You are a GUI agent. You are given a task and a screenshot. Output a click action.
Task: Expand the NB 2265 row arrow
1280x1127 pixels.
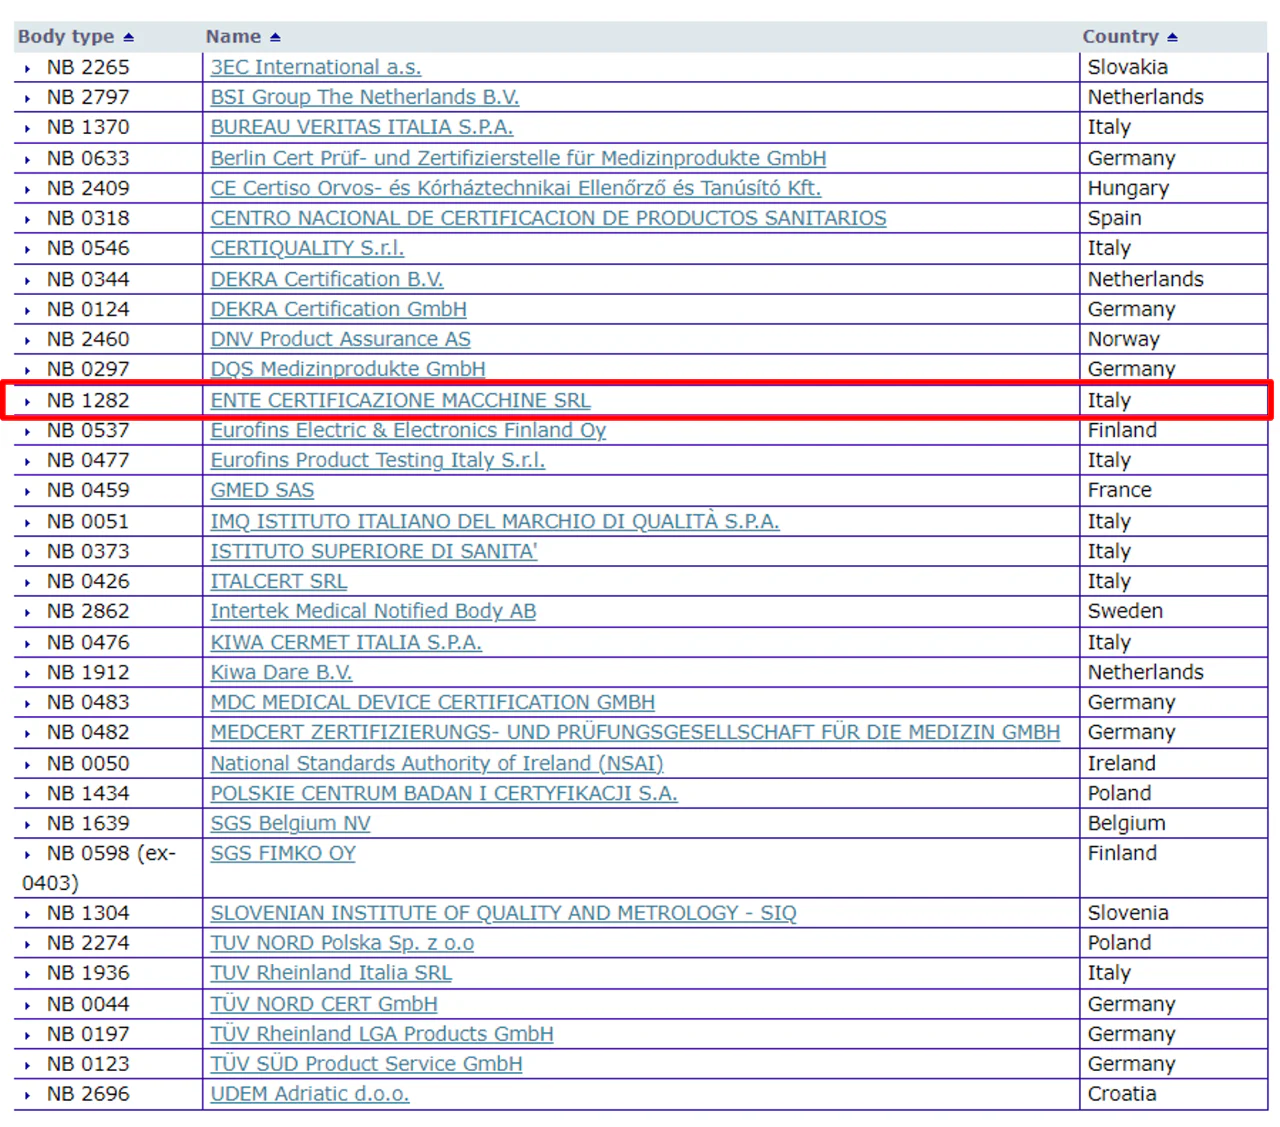click(28, 68)
